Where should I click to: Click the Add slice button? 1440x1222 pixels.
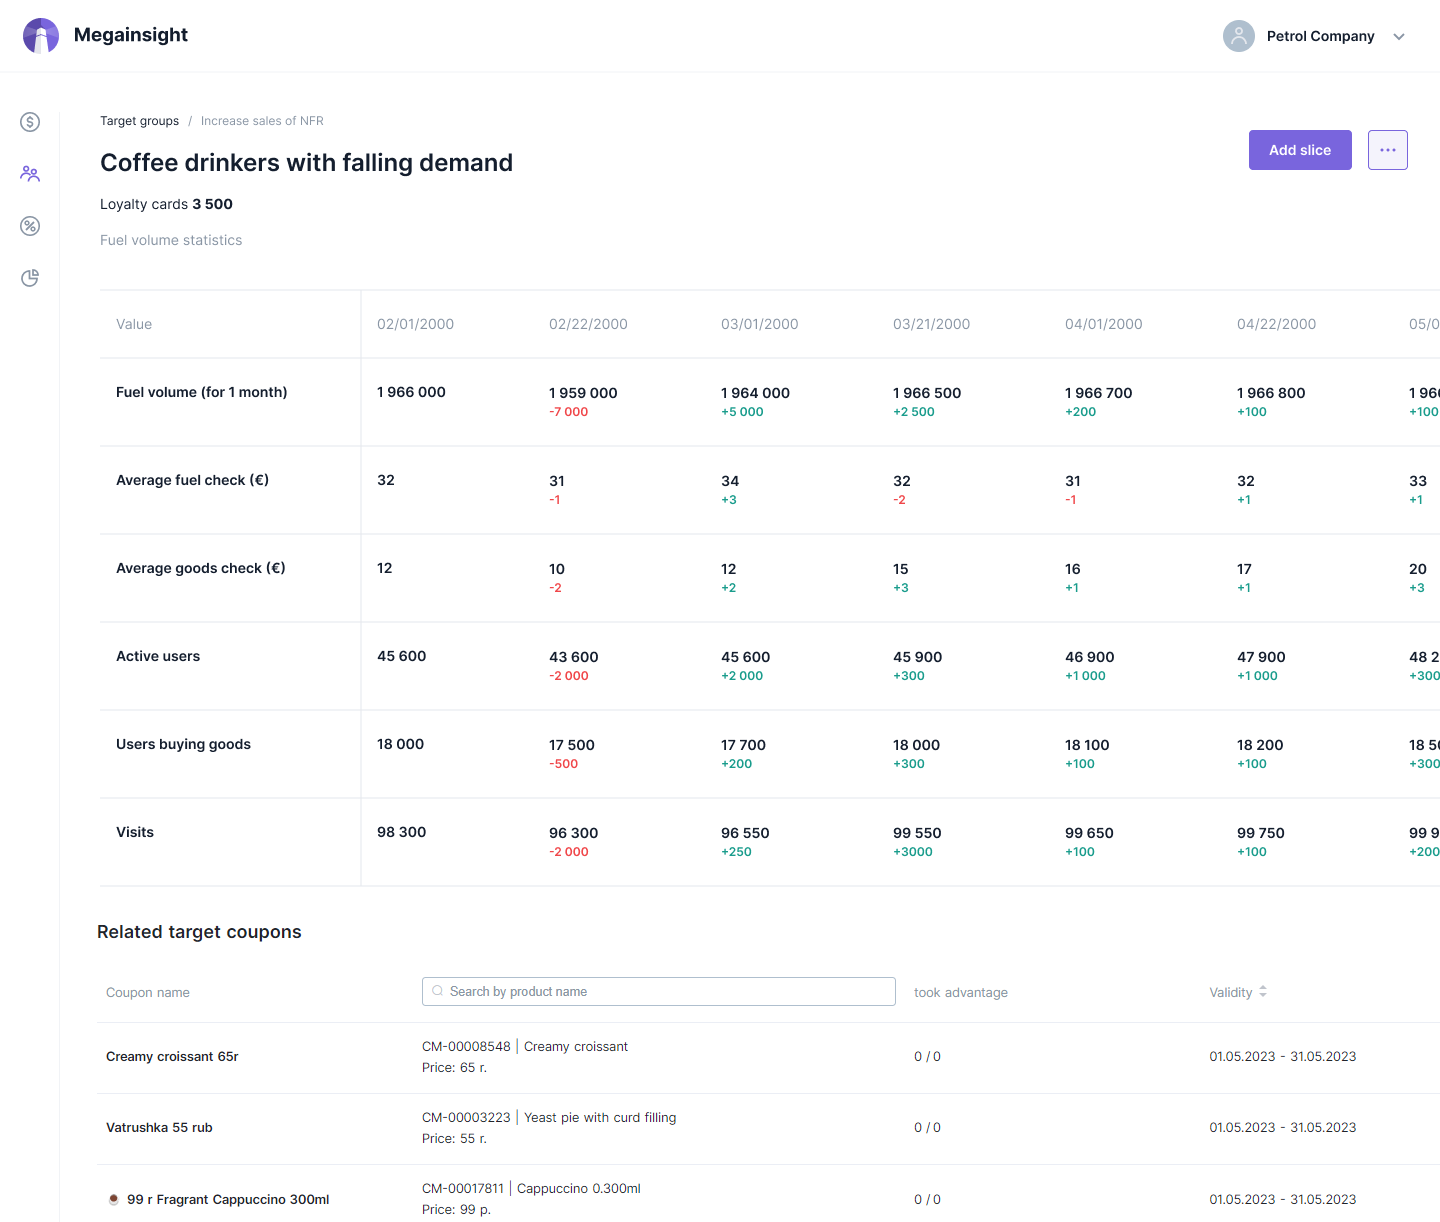coord(1299,150)
